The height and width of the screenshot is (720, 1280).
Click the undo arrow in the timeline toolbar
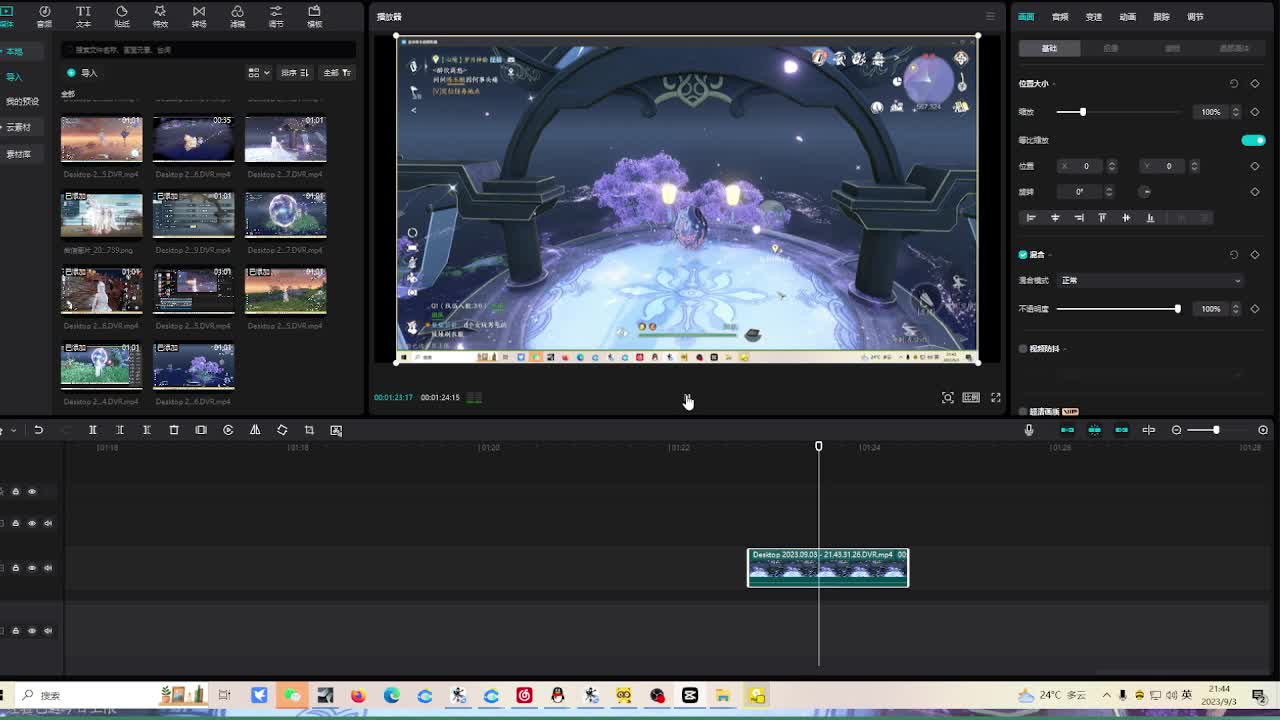pyautogui.click(x=38, y=430)
